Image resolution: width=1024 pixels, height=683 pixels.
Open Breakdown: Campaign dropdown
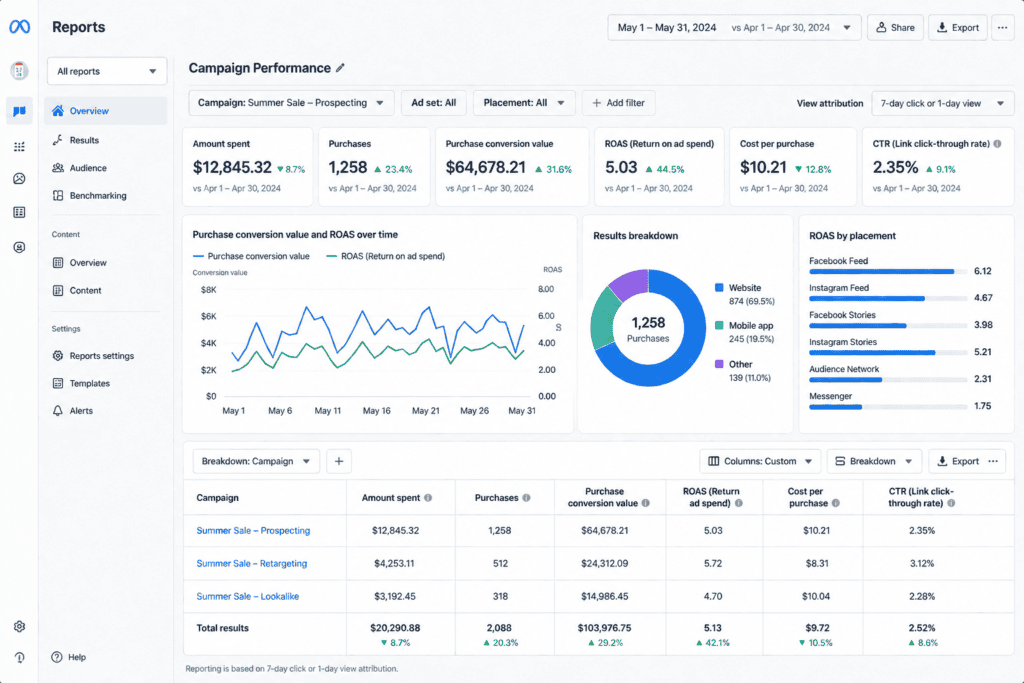[x=256, y=461]
